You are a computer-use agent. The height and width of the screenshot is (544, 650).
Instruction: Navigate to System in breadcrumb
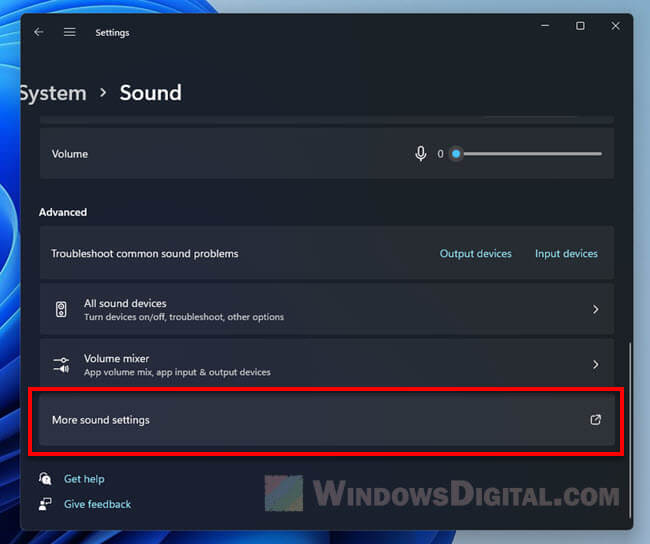click(x=53, y=93)
